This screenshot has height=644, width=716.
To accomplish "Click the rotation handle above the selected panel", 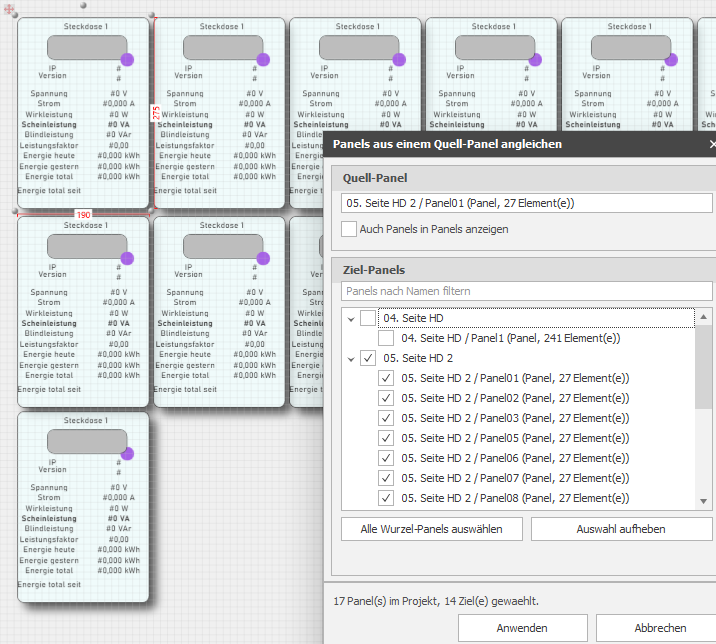I will tap(83, 5).
